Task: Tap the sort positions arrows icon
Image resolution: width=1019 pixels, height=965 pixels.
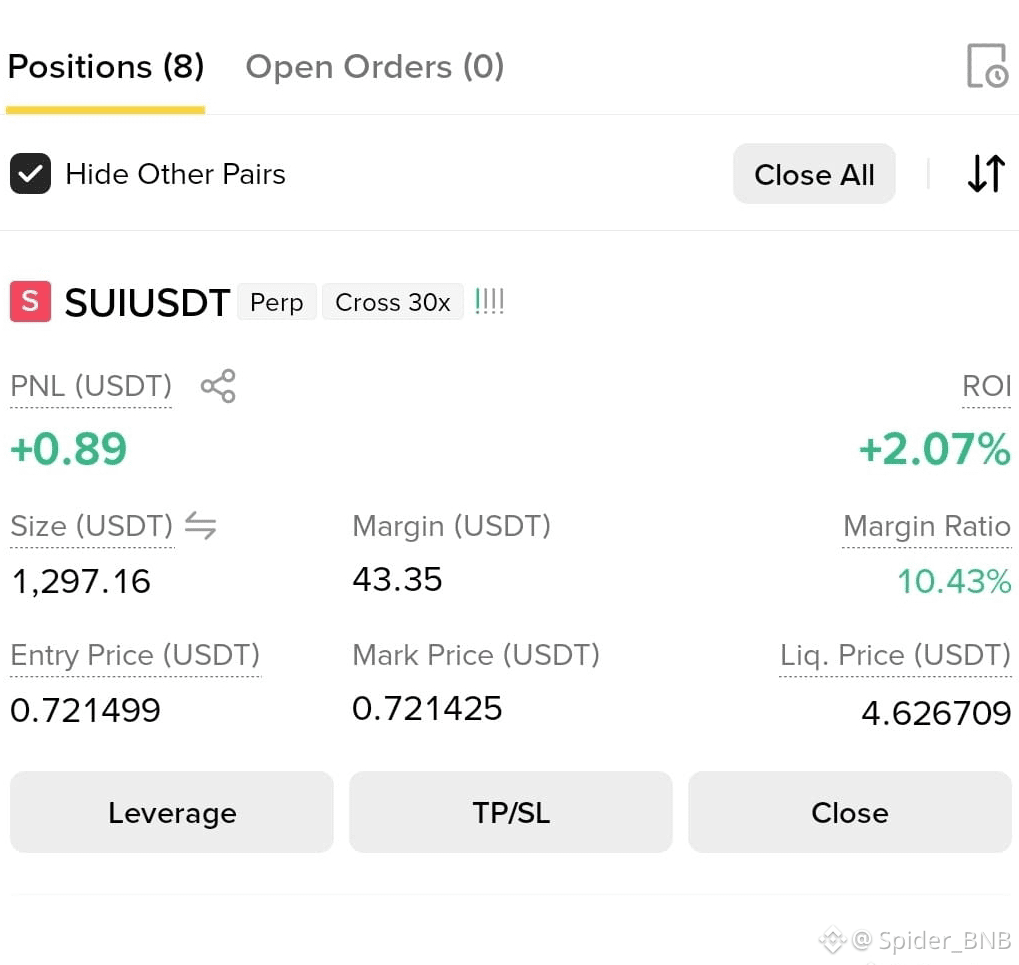Action: 986,174
